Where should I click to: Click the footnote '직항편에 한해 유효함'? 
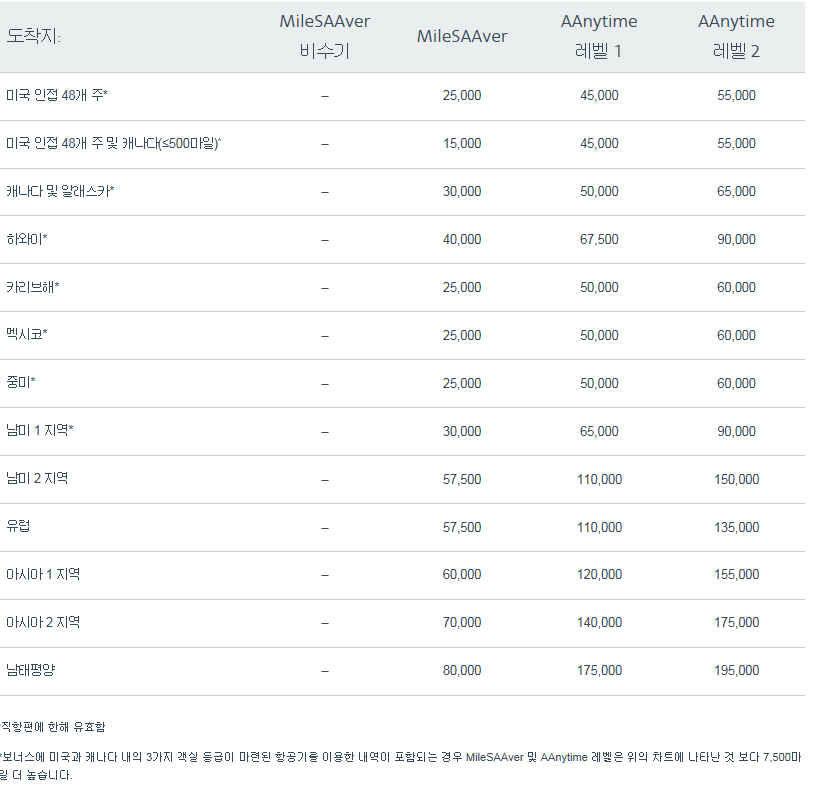(52, 727)
